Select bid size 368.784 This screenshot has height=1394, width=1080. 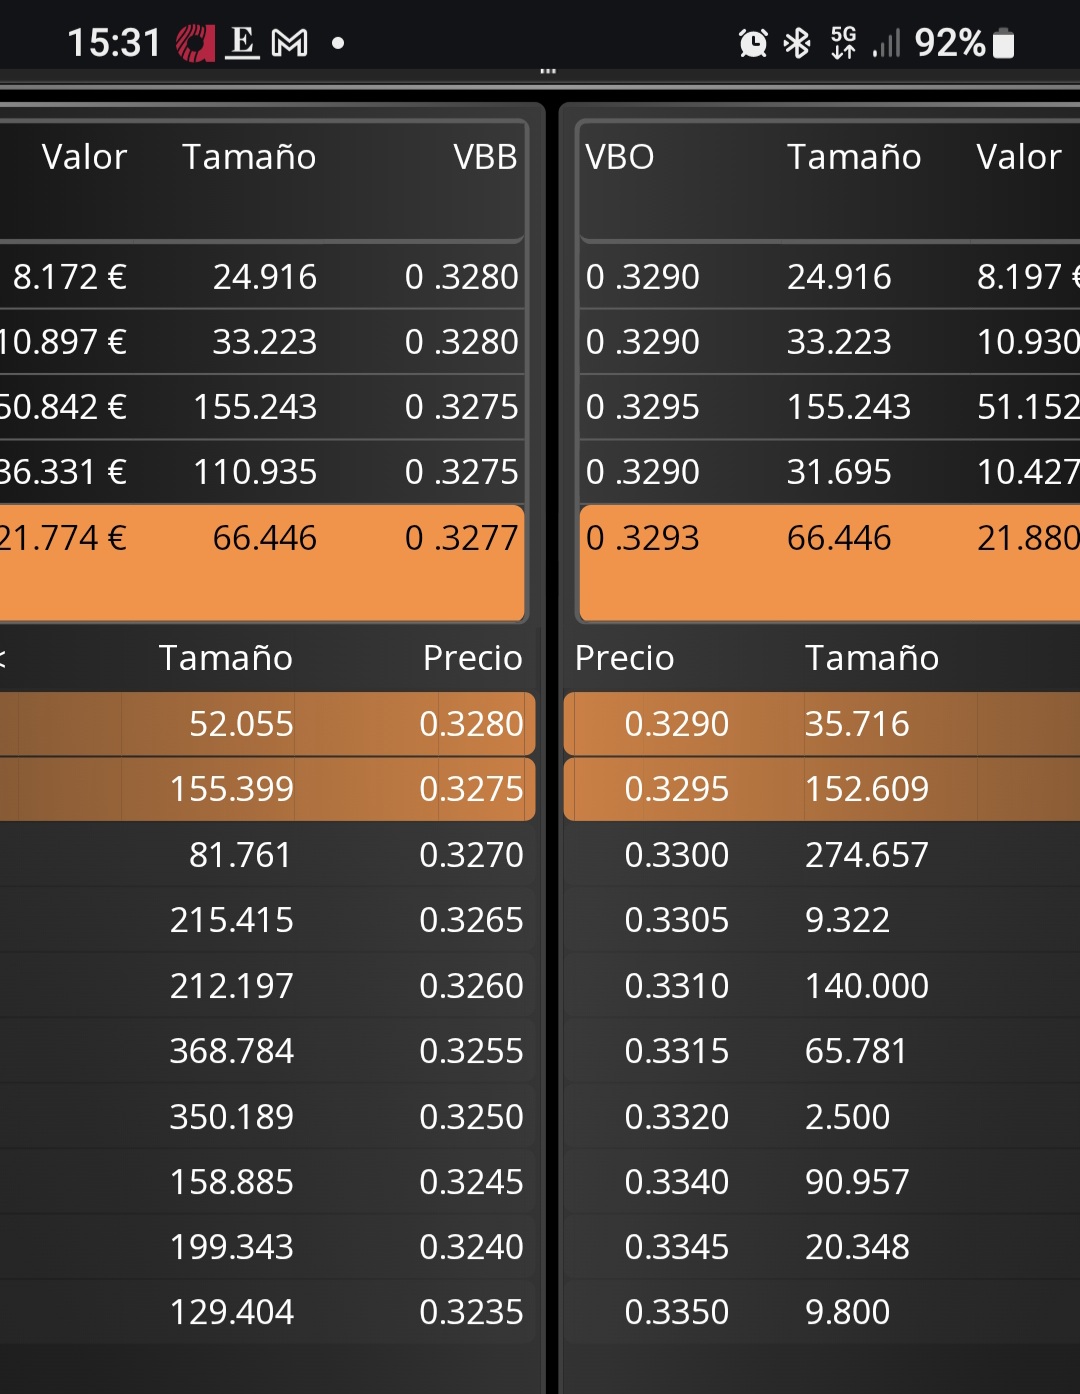[x=232, y=1051]
